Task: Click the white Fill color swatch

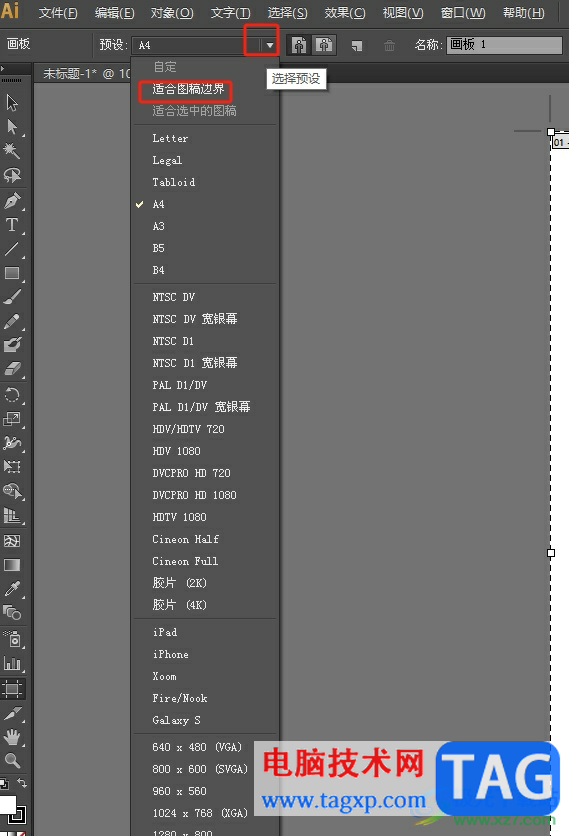Action: click(x=7, y=804)
